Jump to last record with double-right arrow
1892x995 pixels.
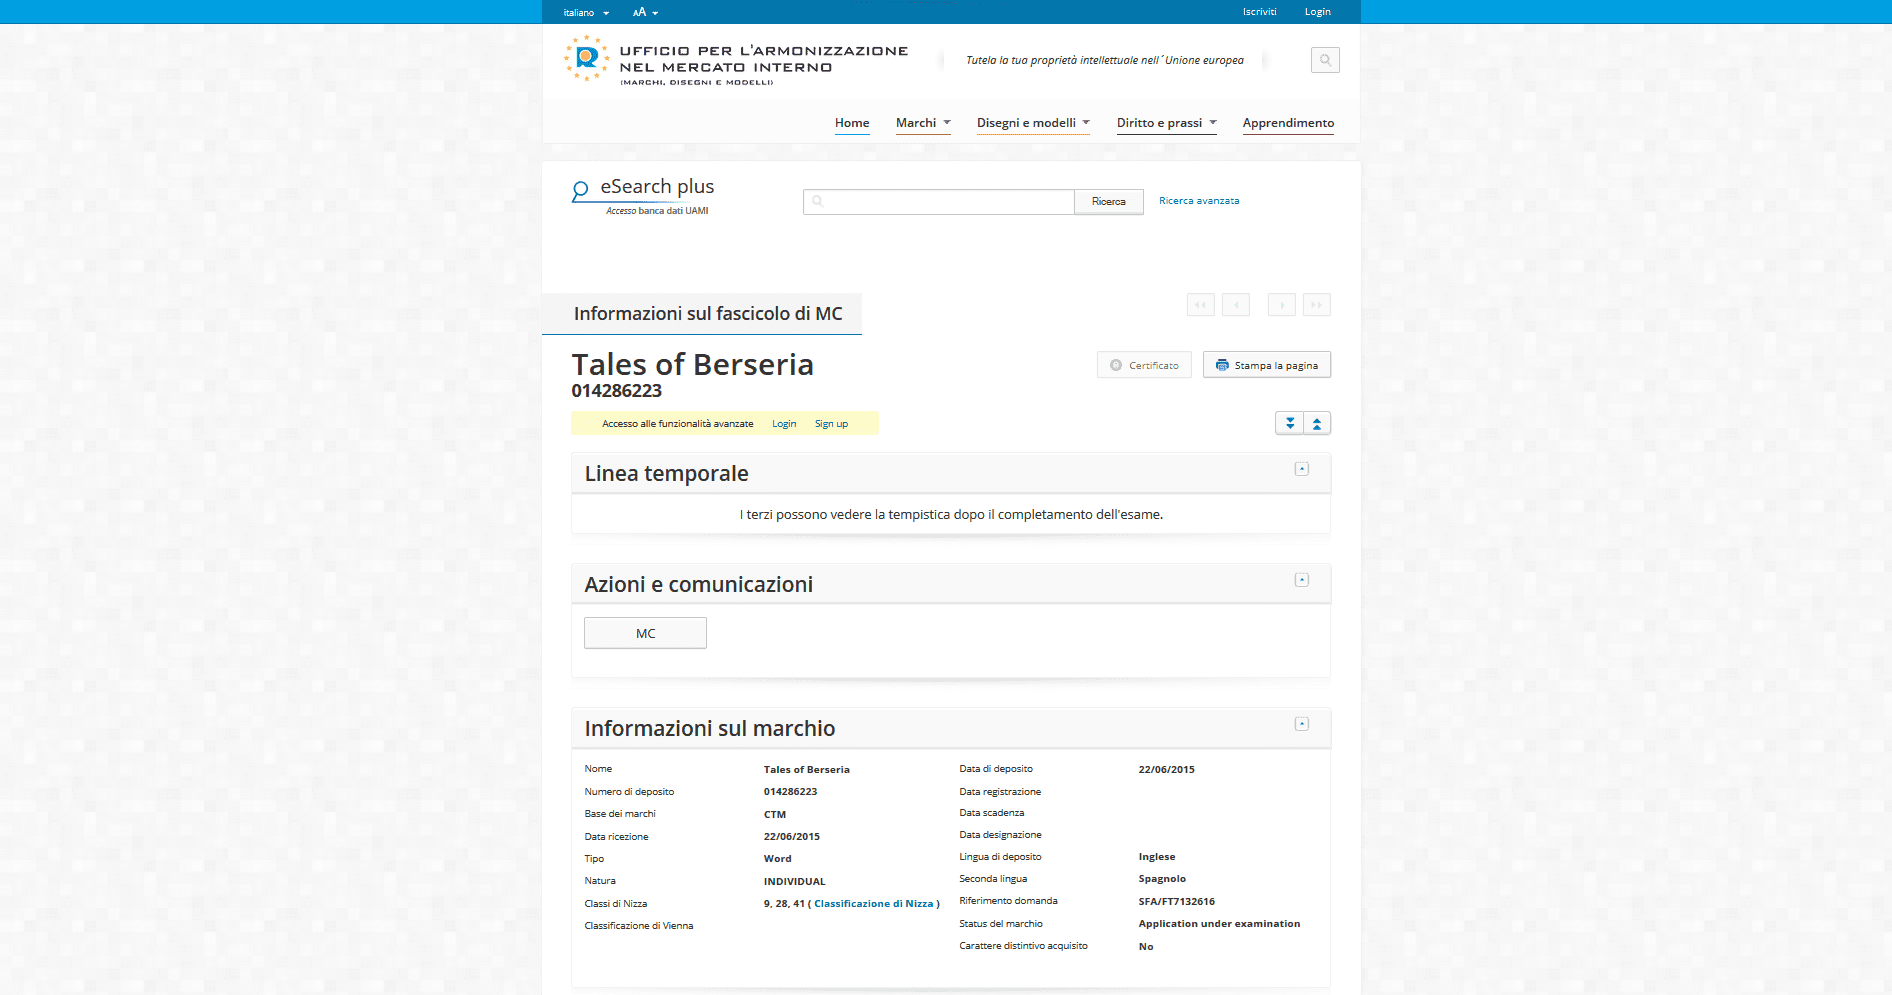point(1316,305)
